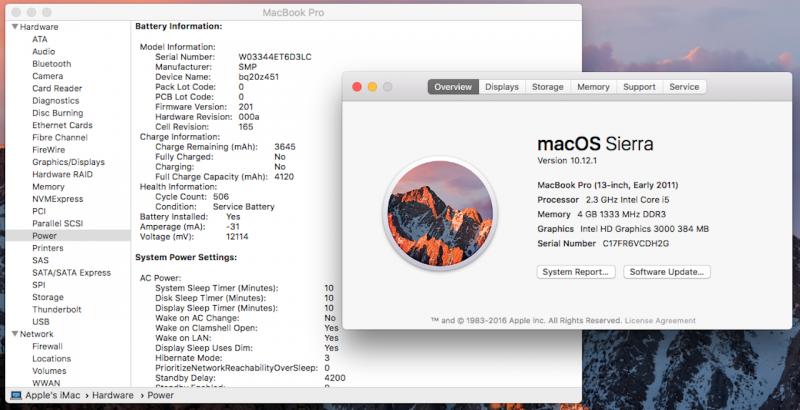Image resolution: width=800 pixels, height=410 pixels.
Task: Select Firewall under Network
Action: (x=47, y=346)
